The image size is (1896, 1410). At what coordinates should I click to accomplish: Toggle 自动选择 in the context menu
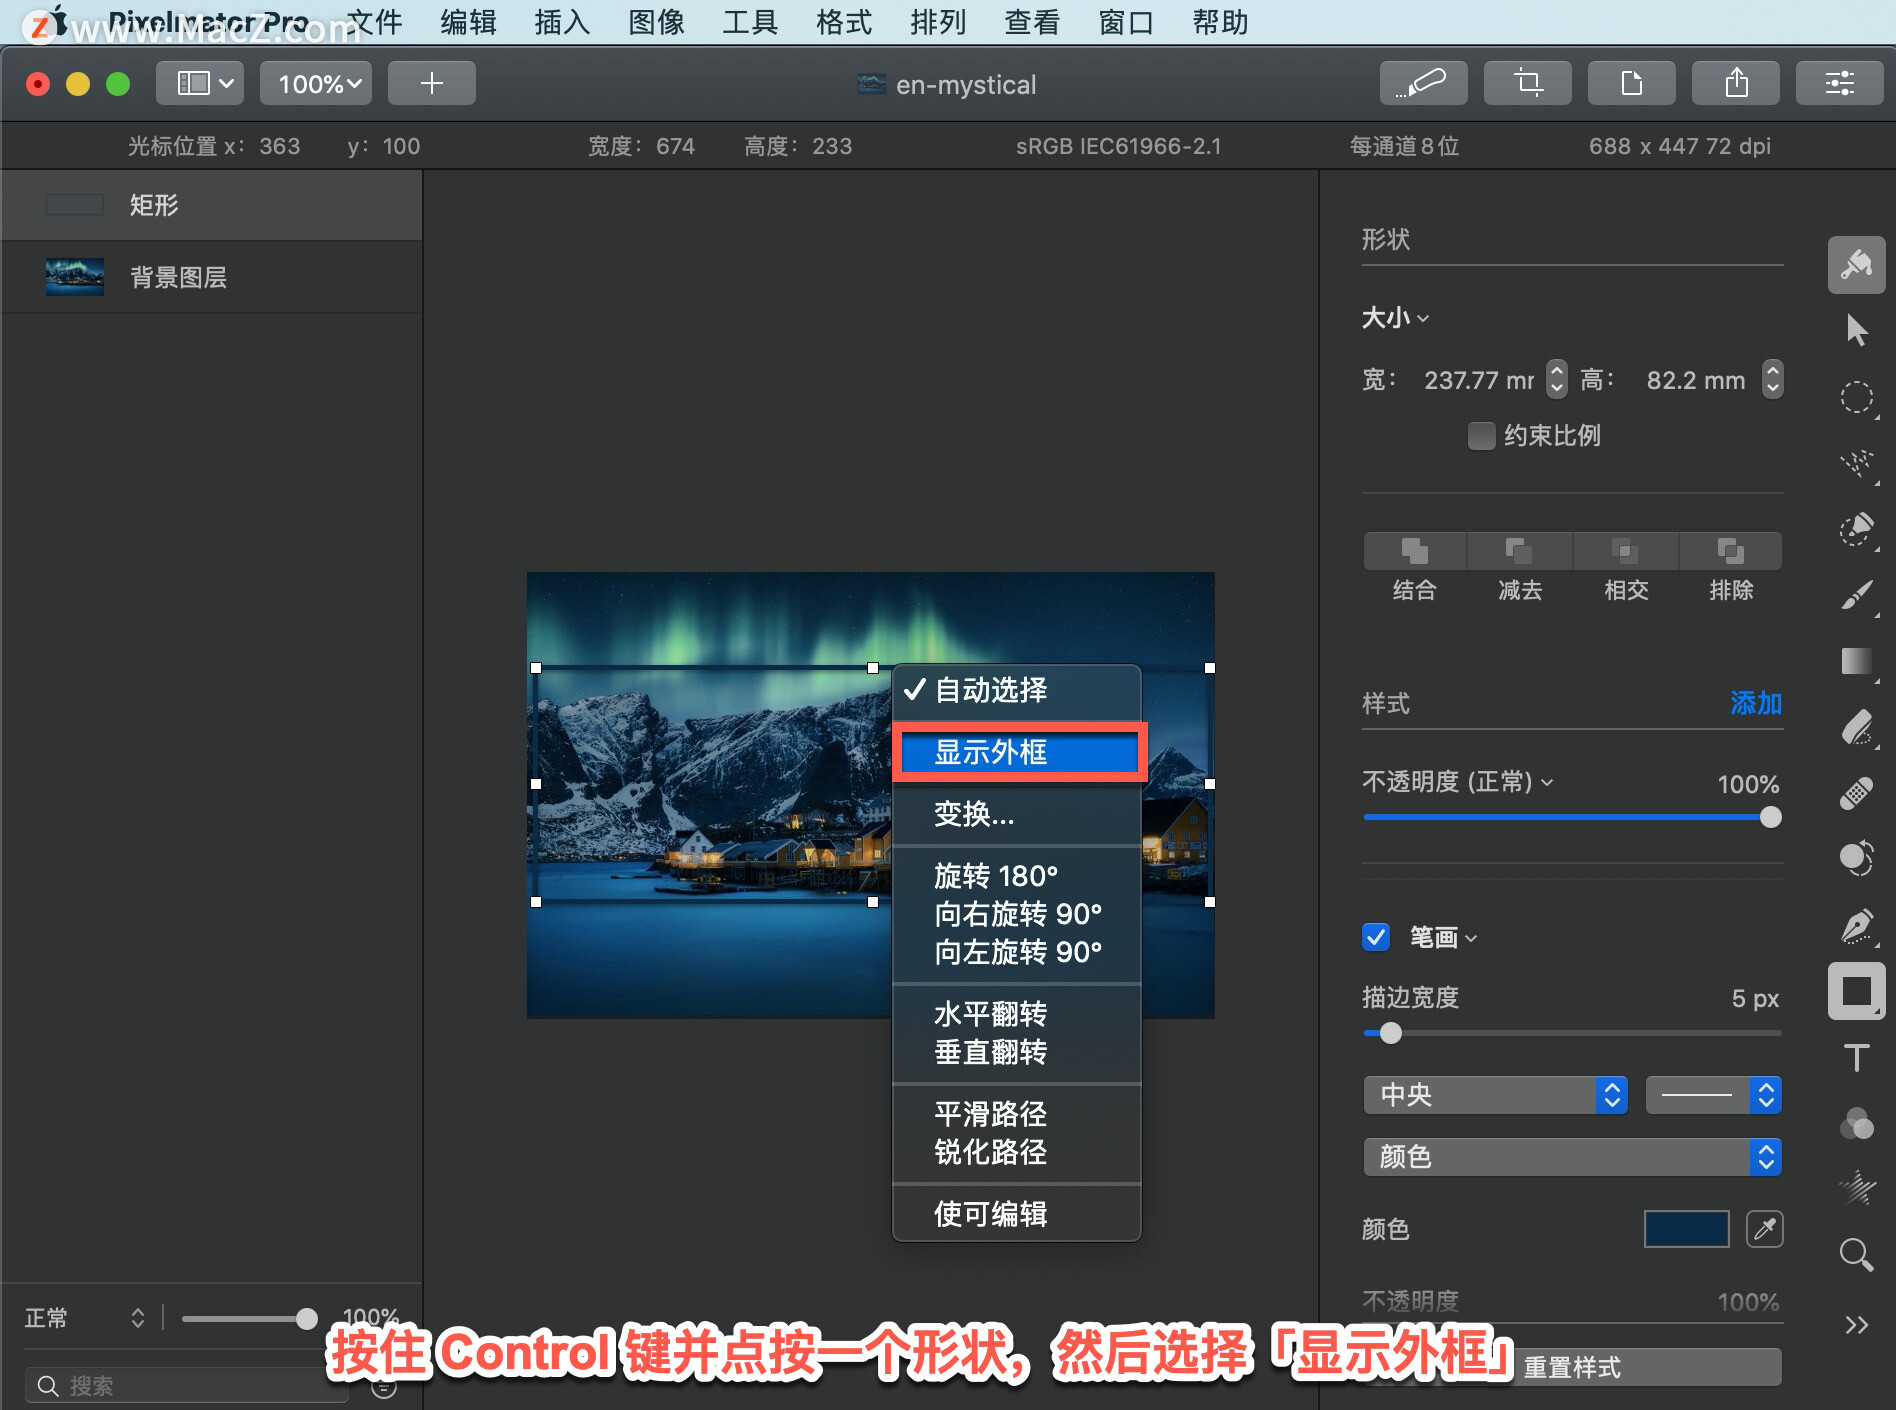click(991, 690)
